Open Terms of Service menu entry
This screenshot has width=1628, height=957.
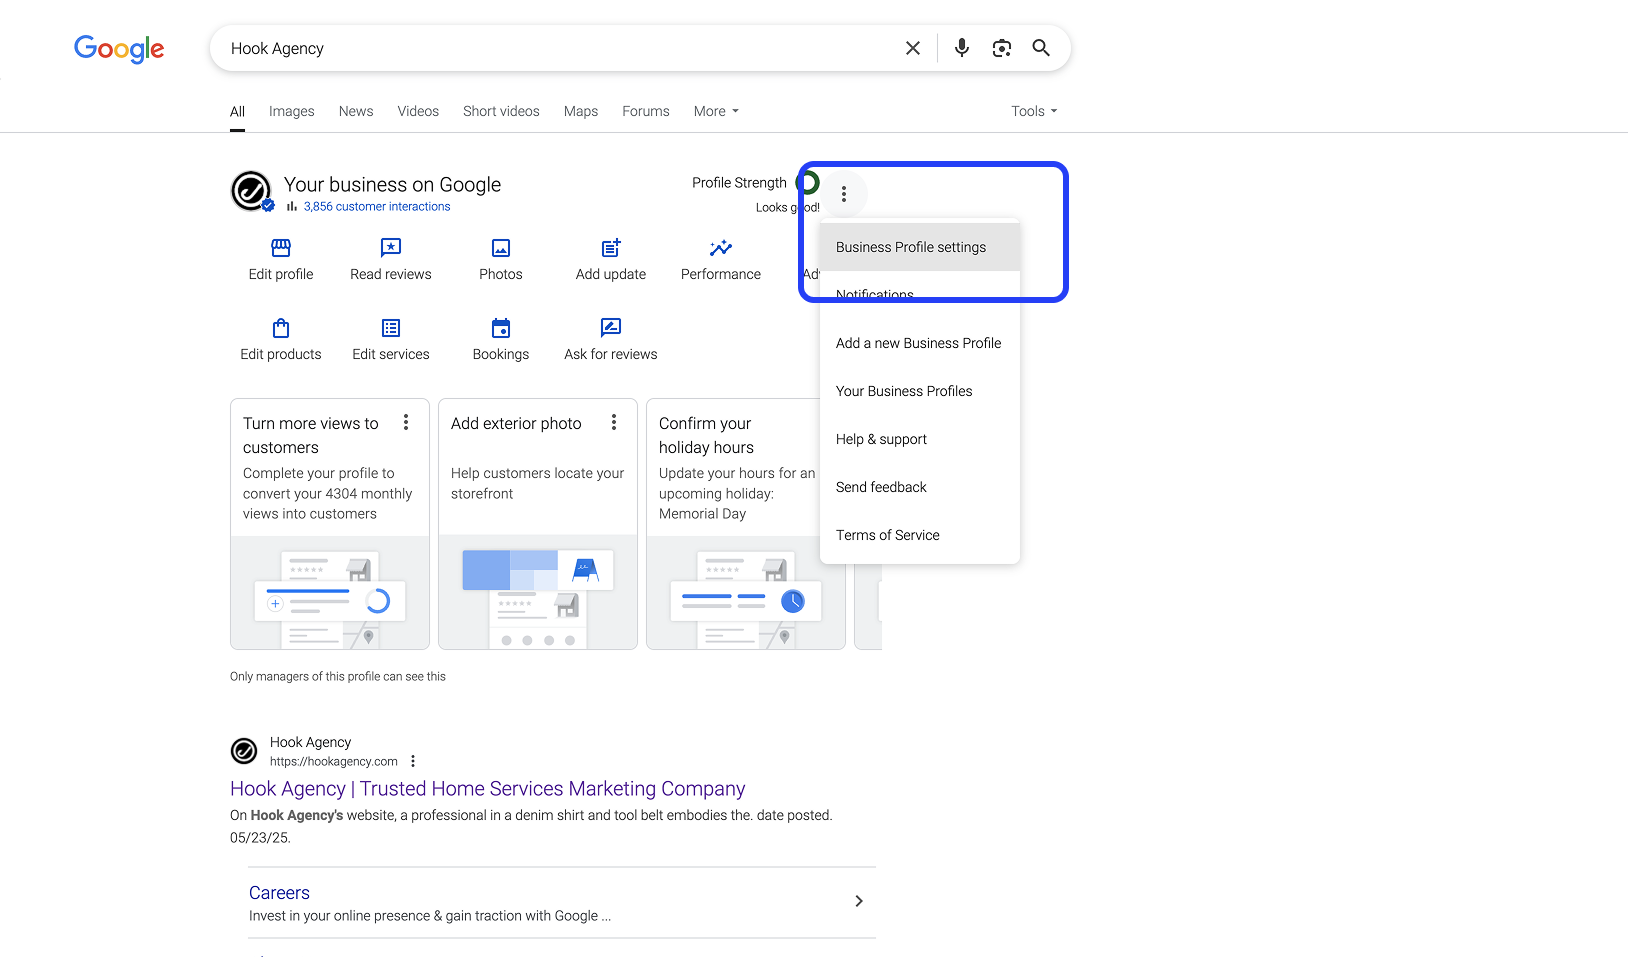pos(920,535)
